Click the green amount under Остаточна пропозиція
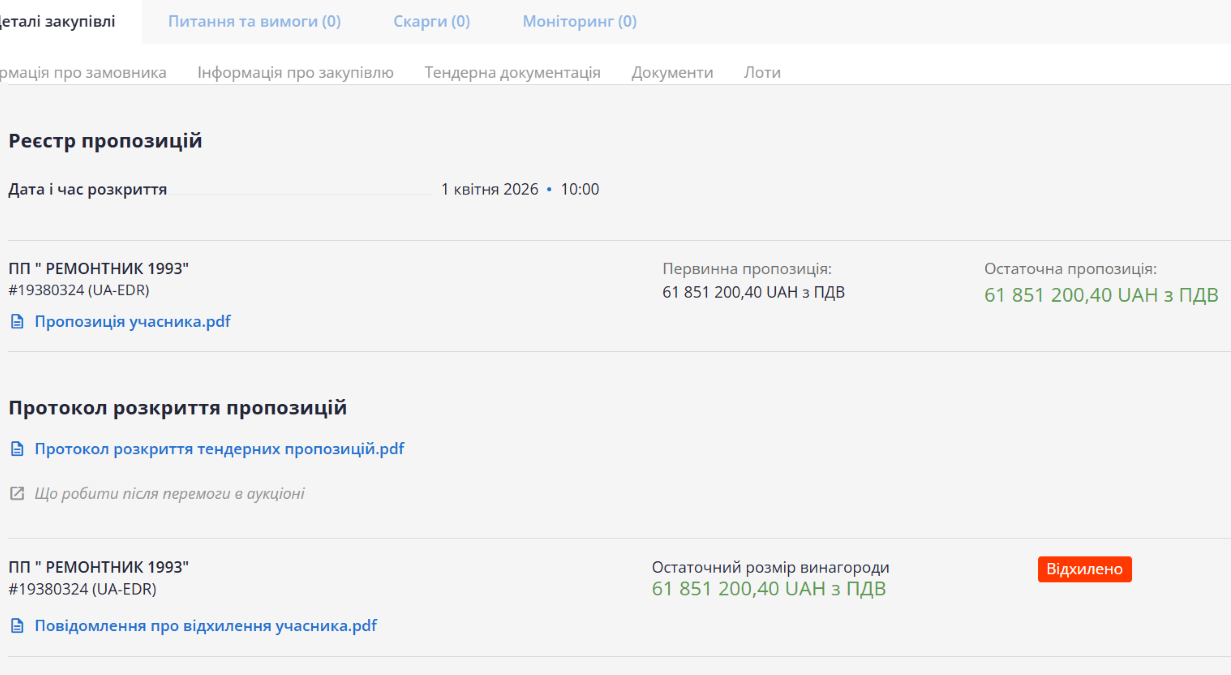This screenshot has height=675, width=1231. [1101, 295]
